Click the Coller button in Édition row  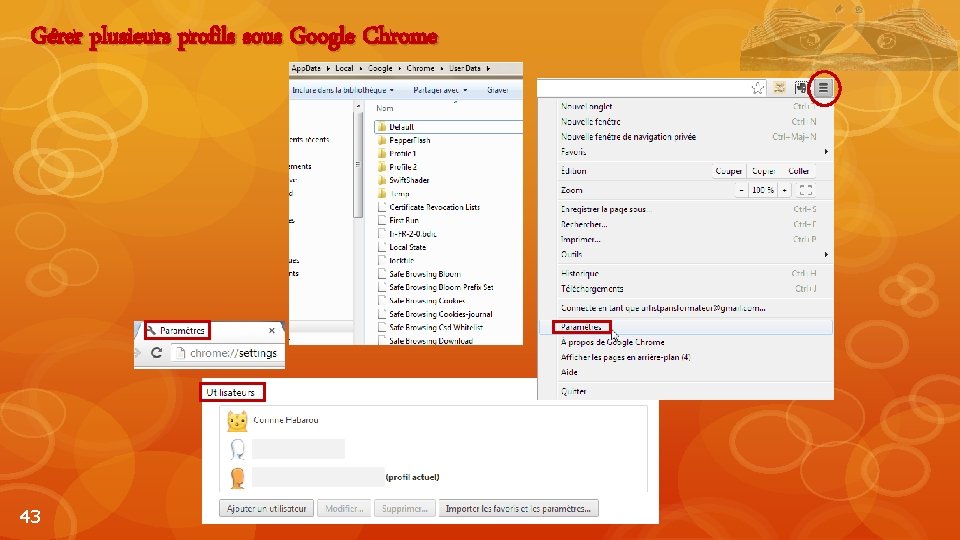[x=798, y=171]
